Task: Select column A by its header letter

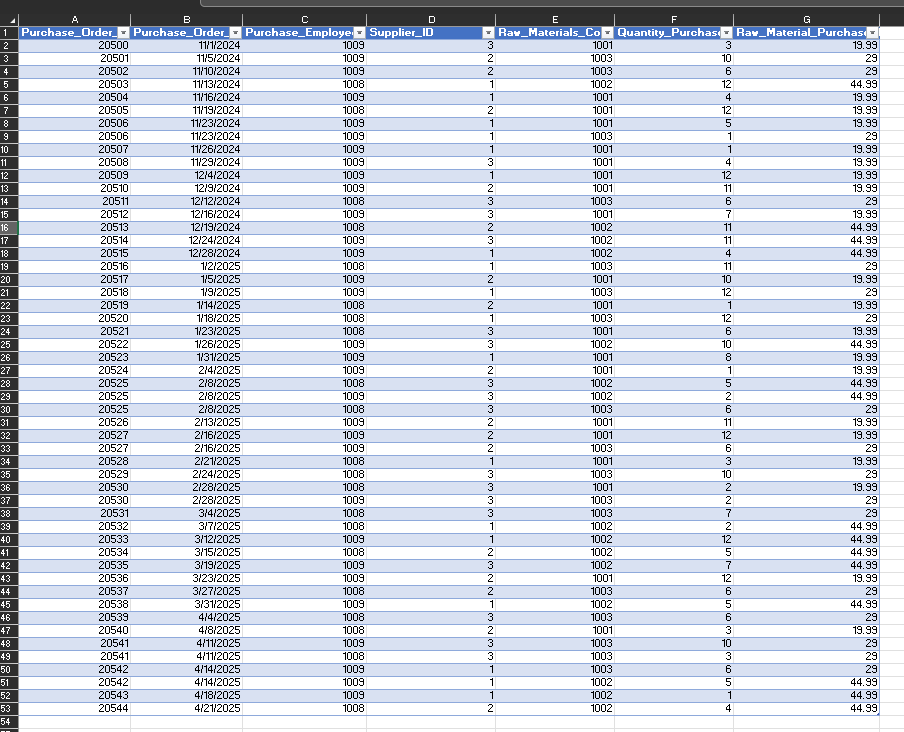Action: click(x=74, y=20)
